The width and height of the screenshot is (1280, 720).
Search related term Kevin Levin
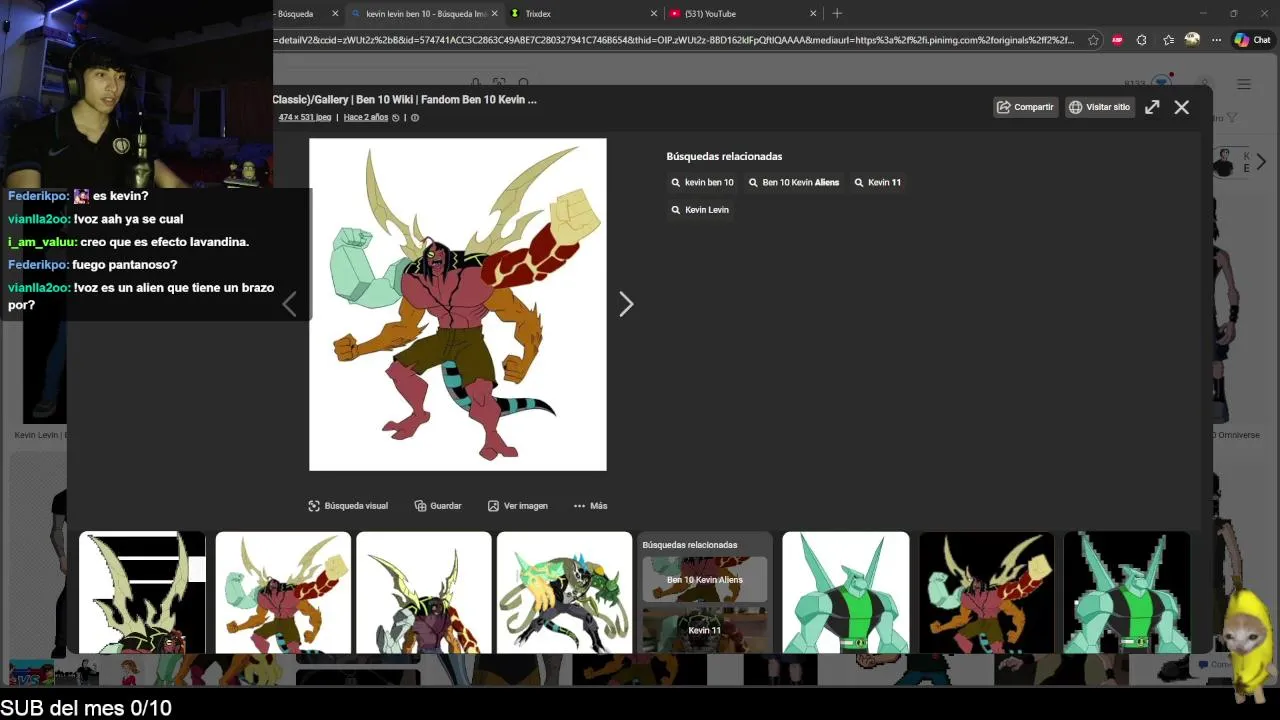click(700, 210)
